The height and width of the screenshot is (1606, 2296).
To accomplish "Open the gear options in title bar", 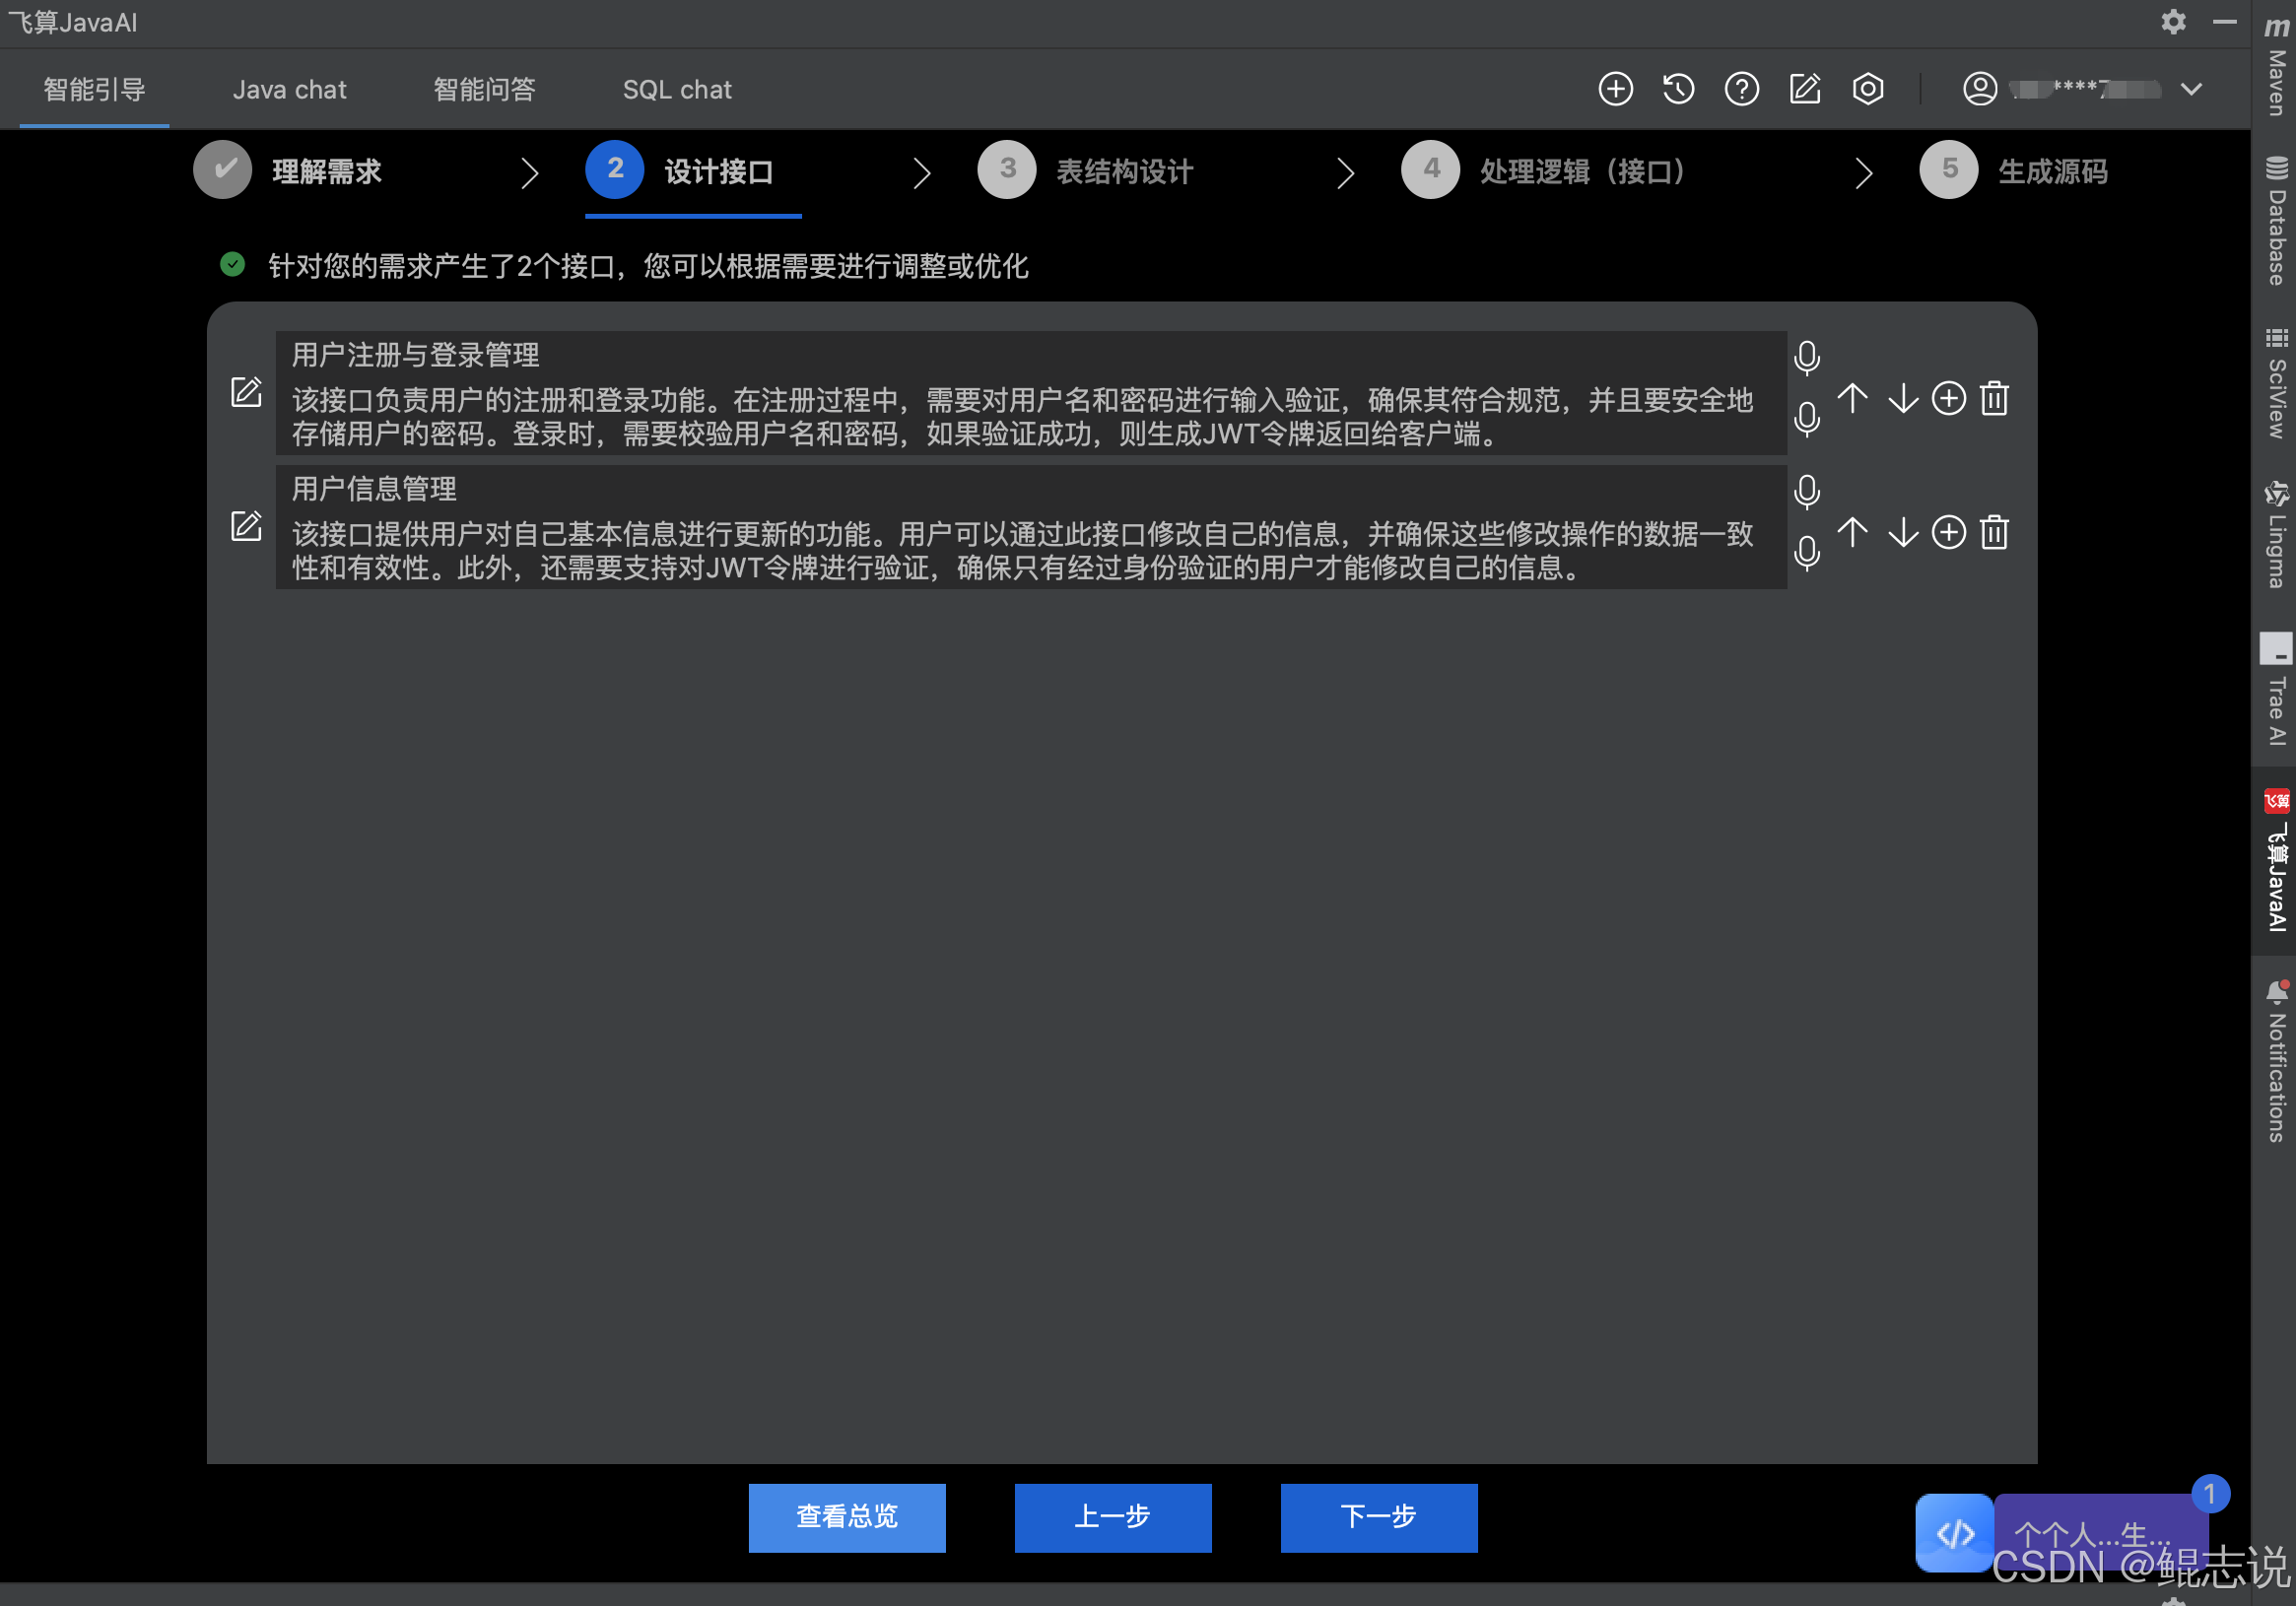I will (2172, 22).
